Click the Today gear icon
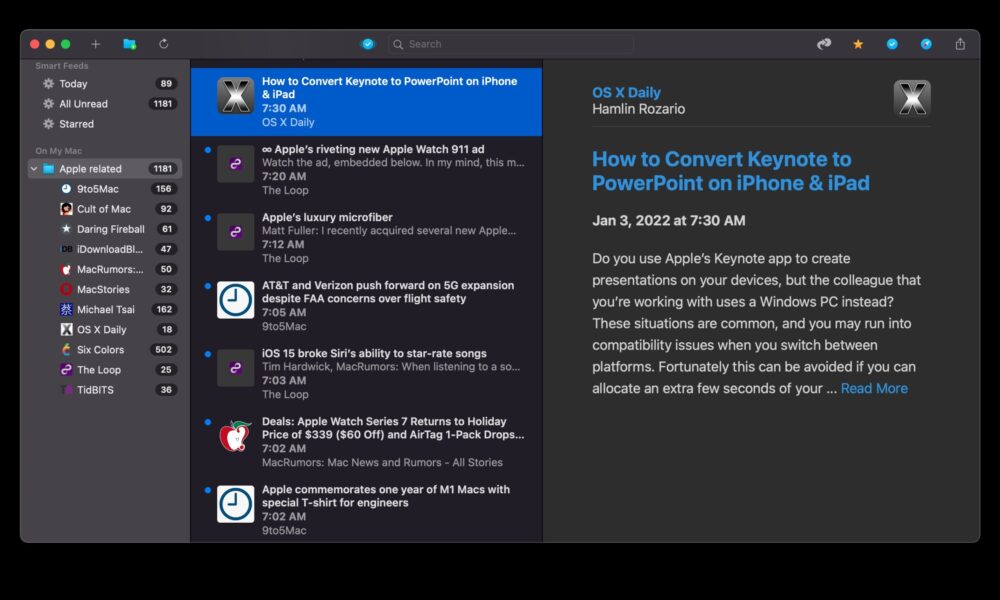The image size is (1000, 600). 48,84
